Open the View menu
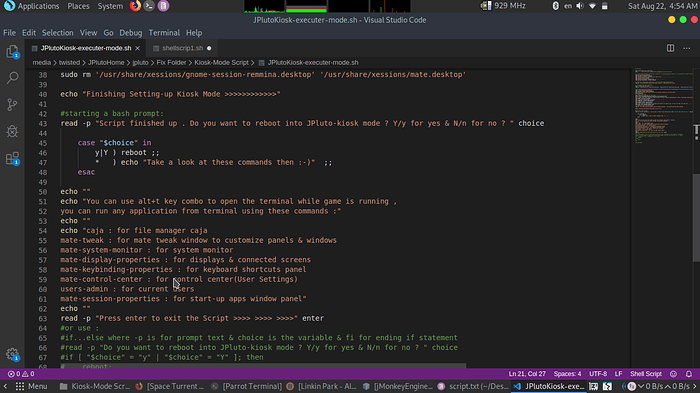This screenshot has width=700, height=393. coord(88,33)
